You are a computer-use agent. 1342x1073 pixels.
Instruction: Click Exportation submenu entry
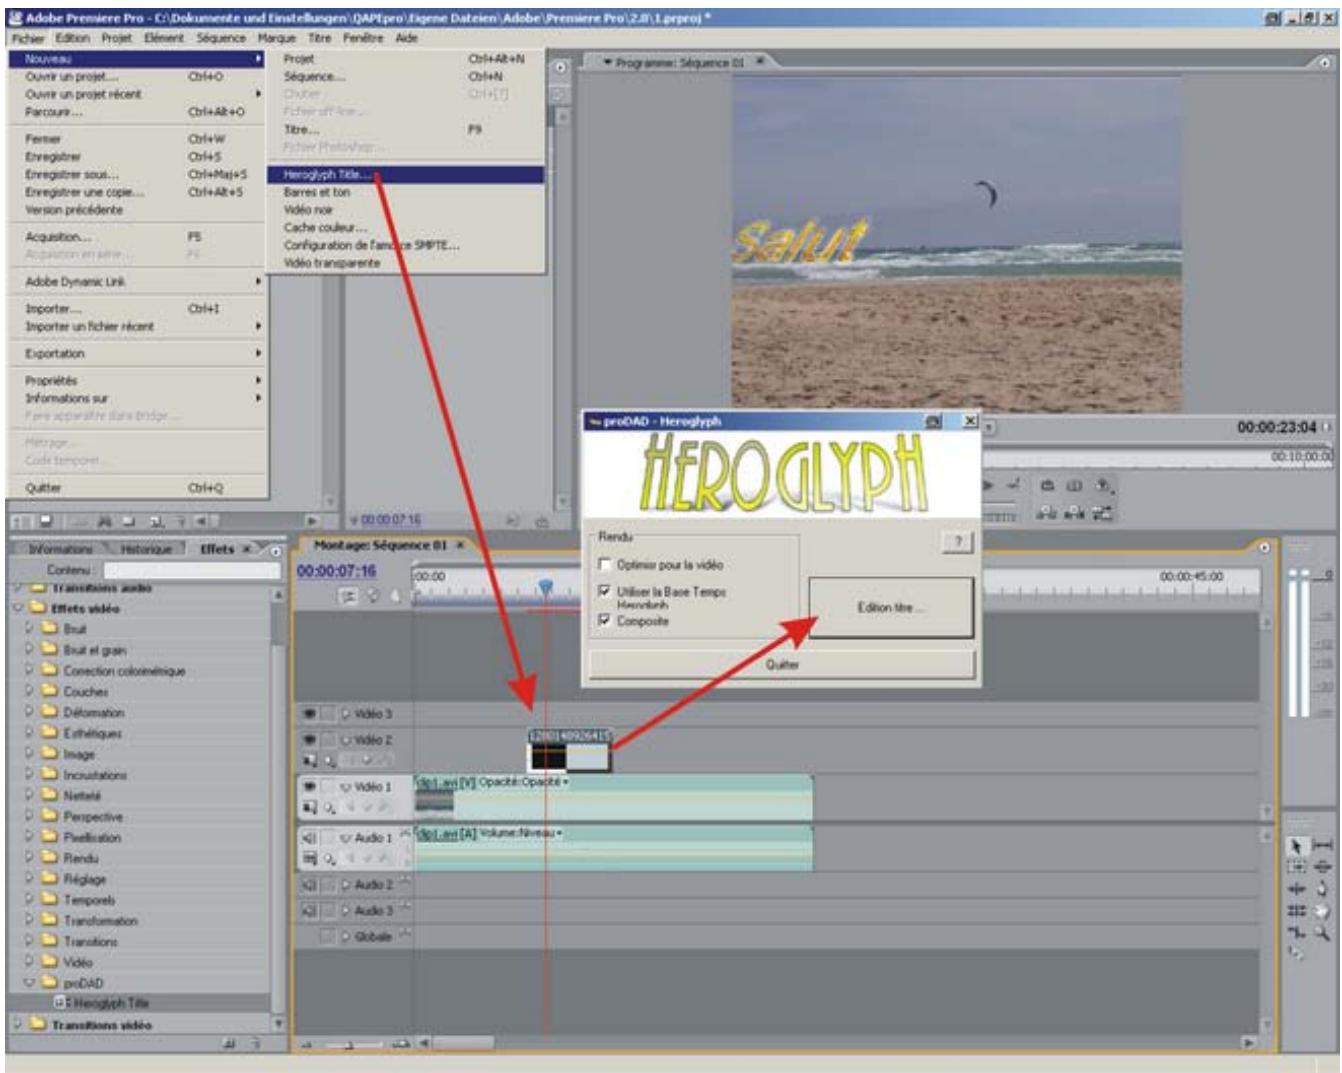[138, 354]
